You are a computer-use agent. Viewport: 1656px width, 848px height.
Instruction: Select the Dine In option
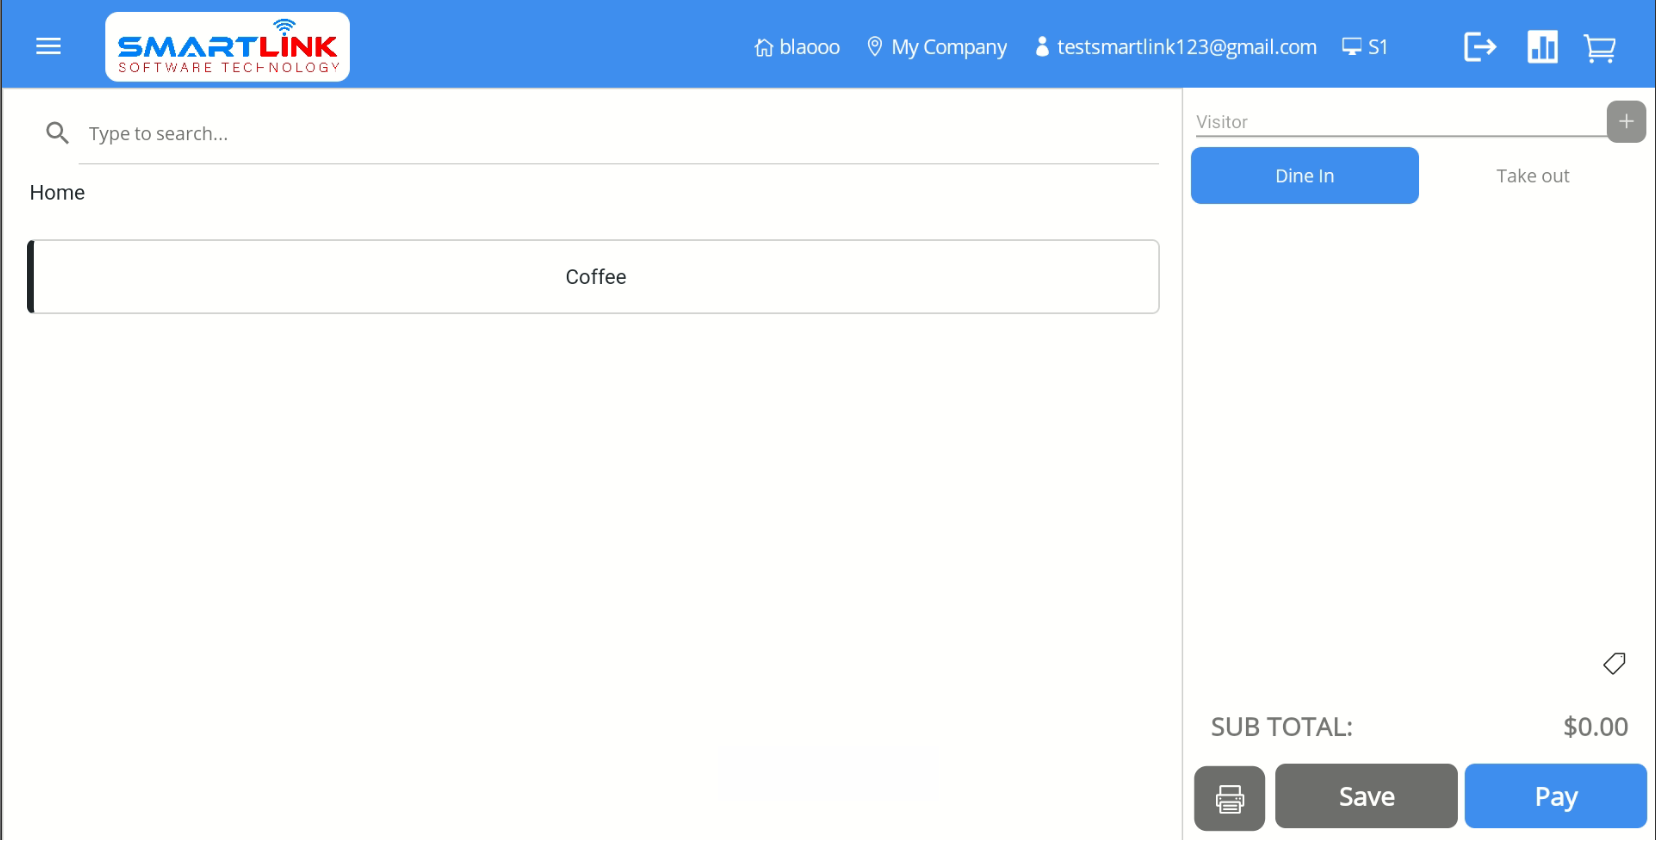[x=1304, y=176]
